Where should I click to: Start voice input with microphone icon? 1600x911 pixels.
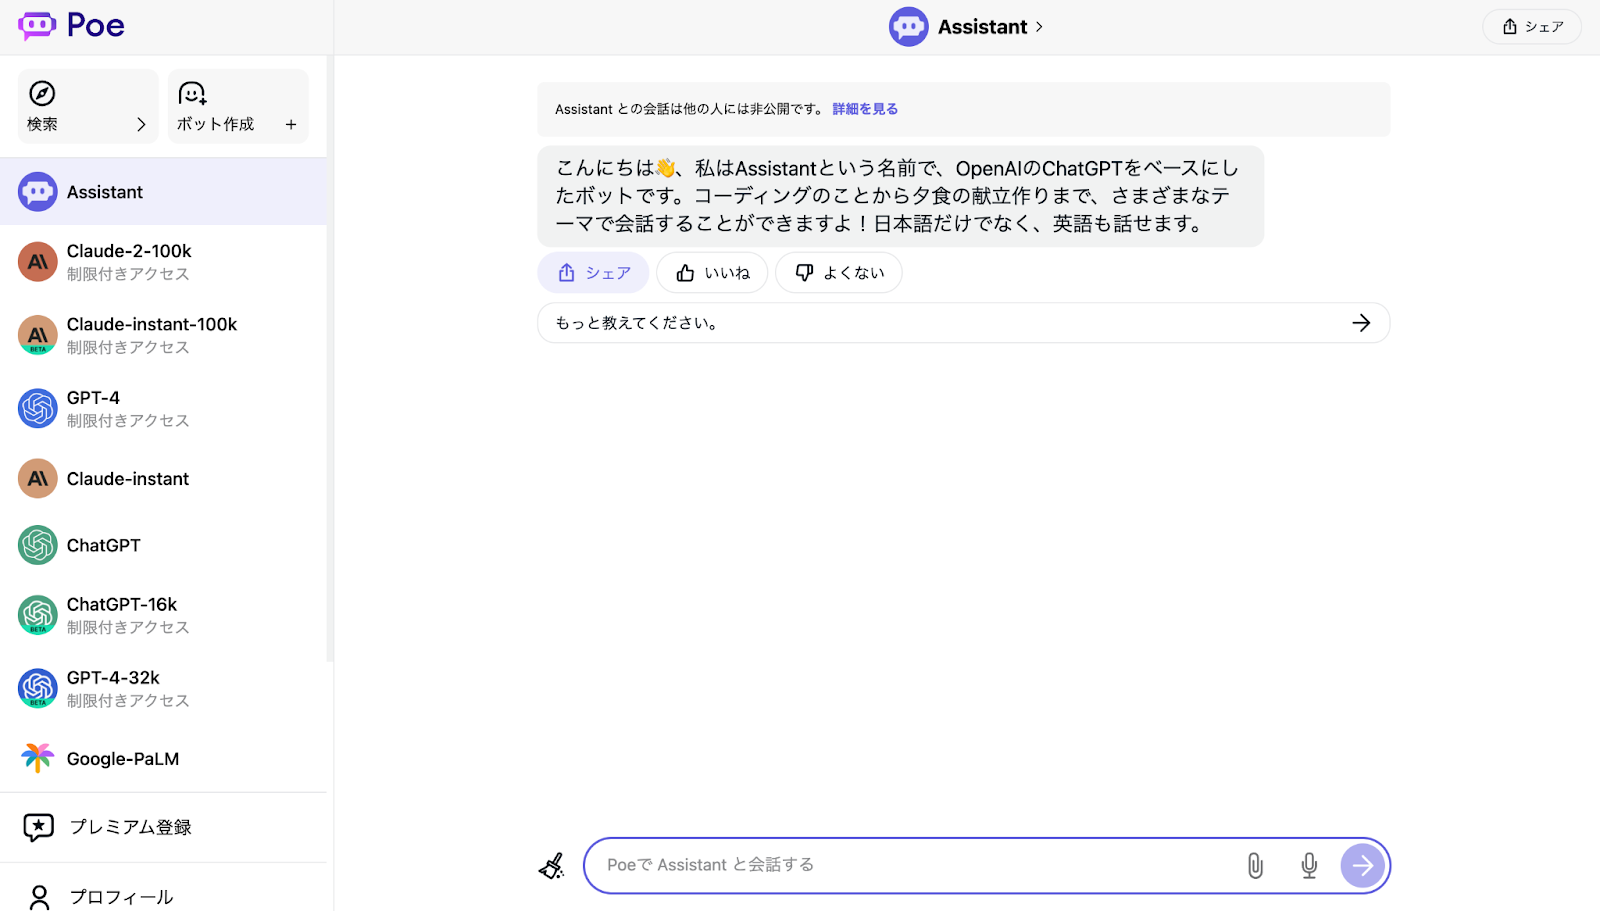pos(1309,865)
